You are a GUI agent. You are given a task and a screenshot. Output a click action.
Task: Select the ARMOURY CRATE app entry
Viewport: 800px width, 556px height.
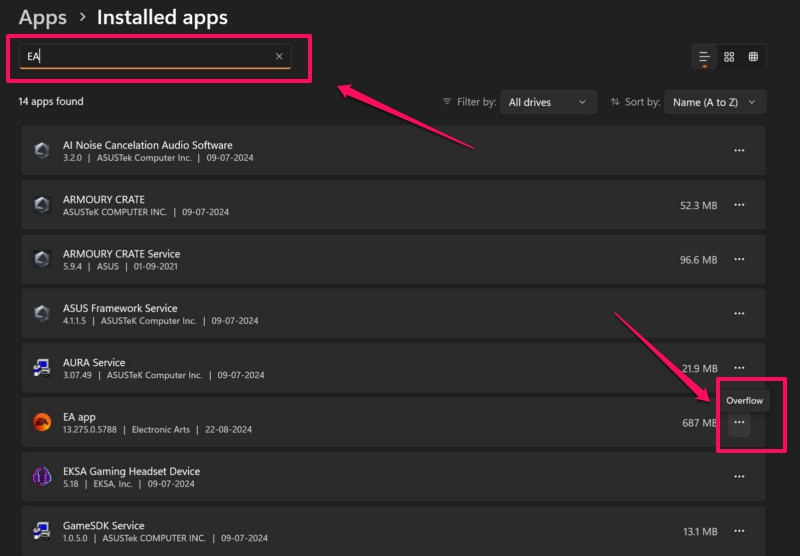tap(300, 205)
